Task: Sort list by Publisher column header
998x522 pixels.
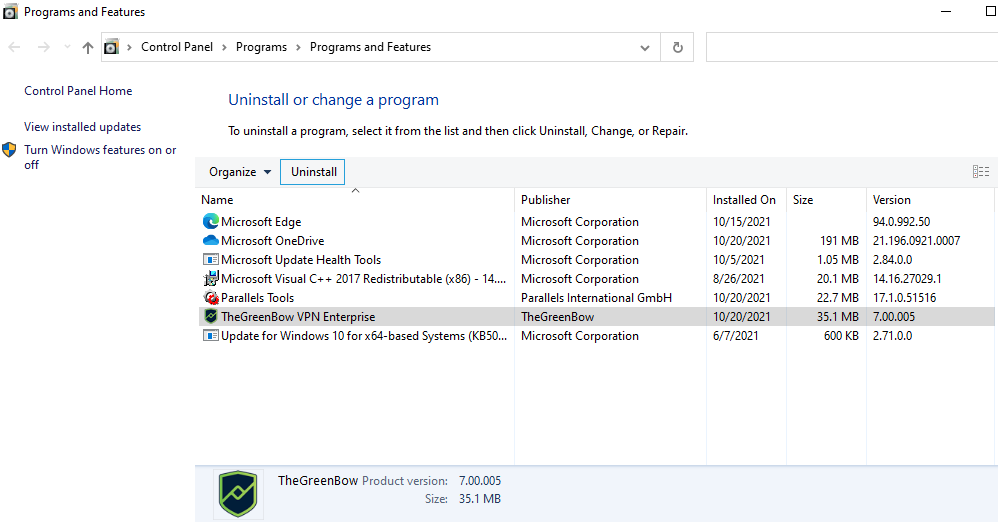Action: coord(546,200)
